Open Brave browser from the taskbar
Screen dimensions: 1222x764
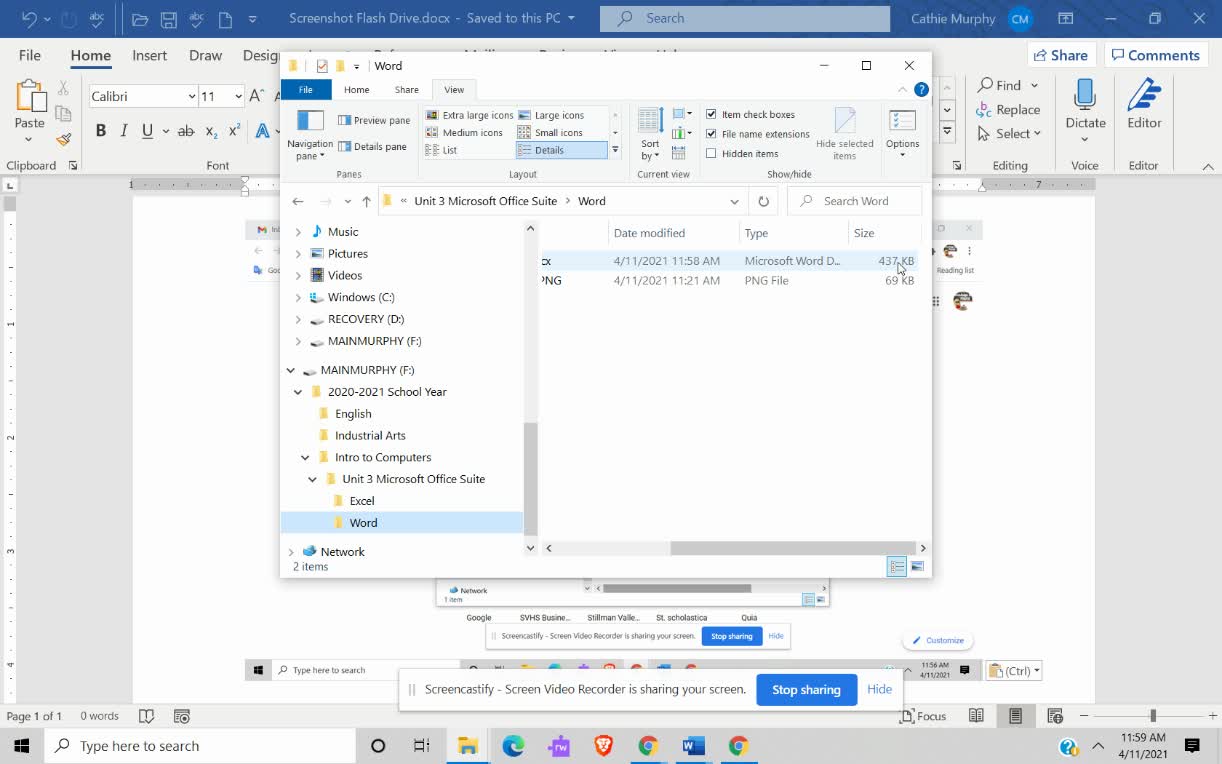point(603,746)
